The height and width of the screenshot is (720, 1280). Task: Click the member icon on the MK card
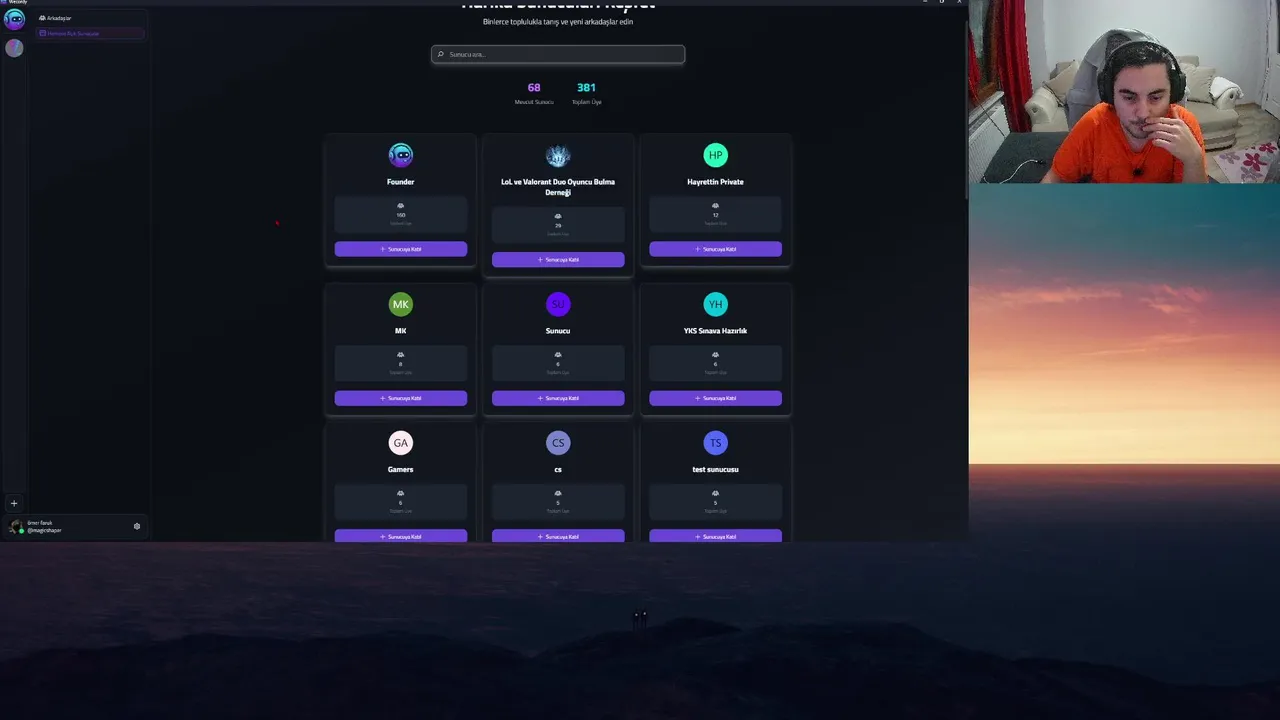401,355
